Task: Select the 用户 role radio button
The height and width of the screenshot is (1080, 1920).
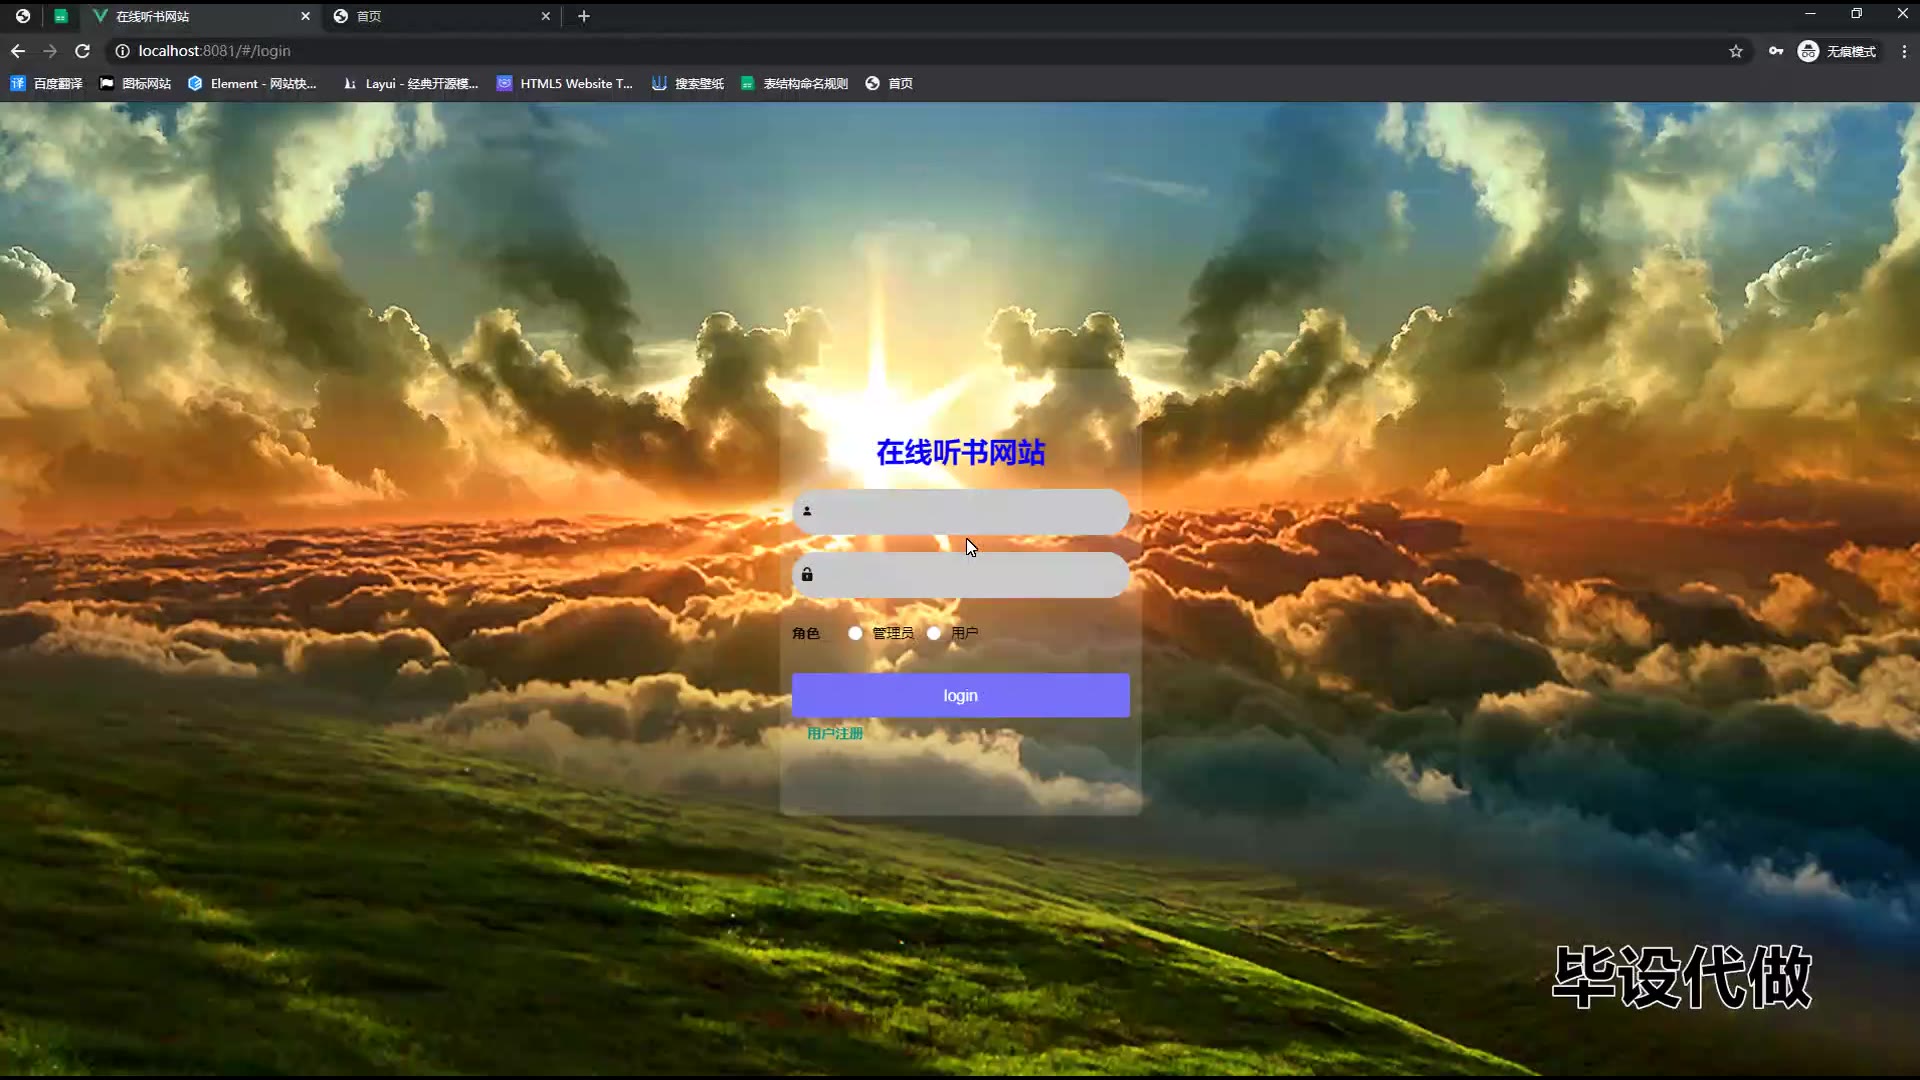Action: (x=934, y=633)
